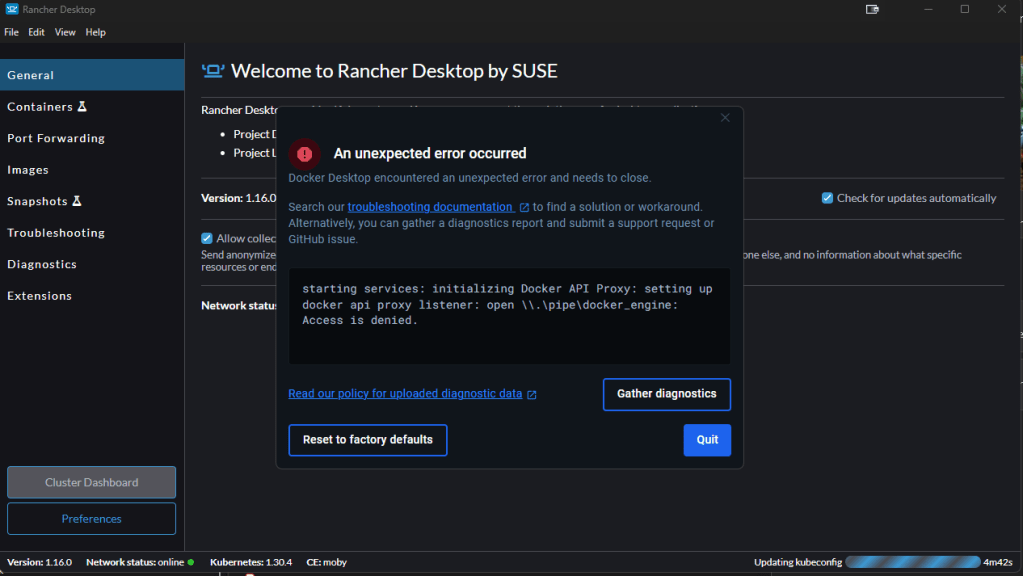Viewport: 1023px width, 576px height.
Task: Click the Welcome to Rancher Desktop by SUSE heading
Action: (394, 71)
